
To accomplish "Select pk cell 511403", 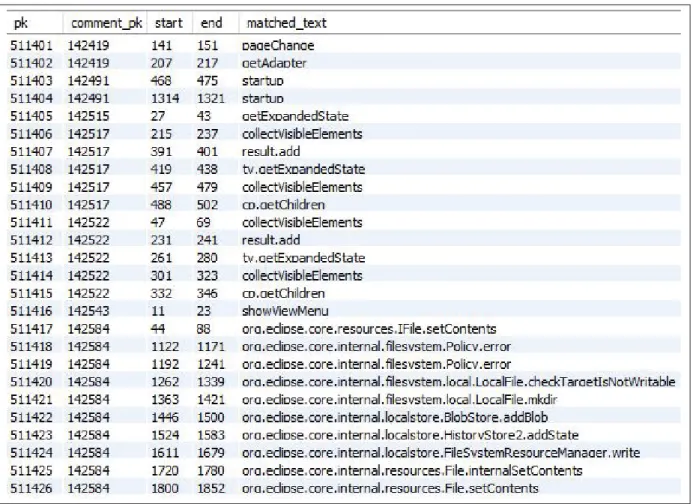I will pyautogui.click(x=31, y=81).
